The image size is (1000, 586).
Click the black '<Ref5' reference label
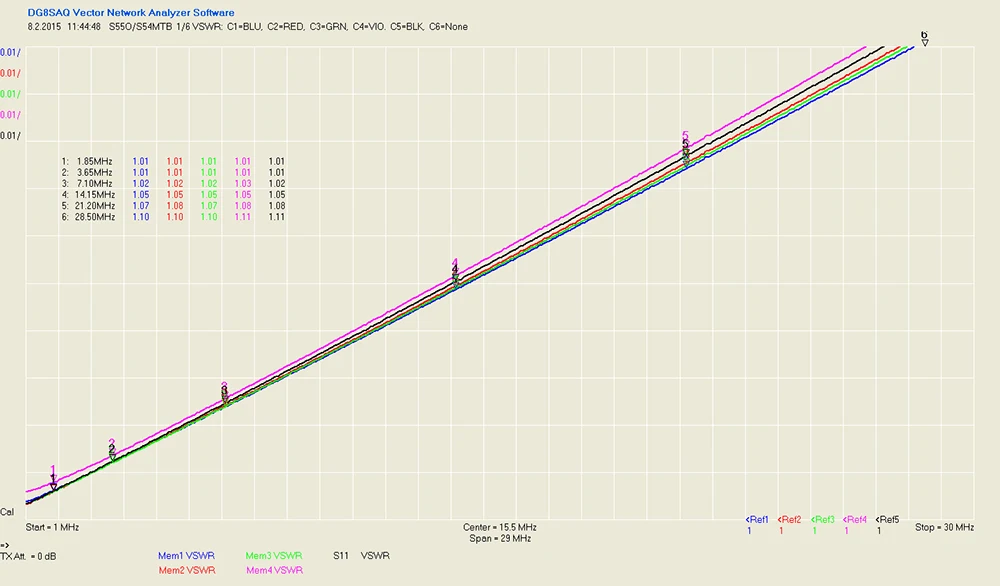click(x=888, y=520)
